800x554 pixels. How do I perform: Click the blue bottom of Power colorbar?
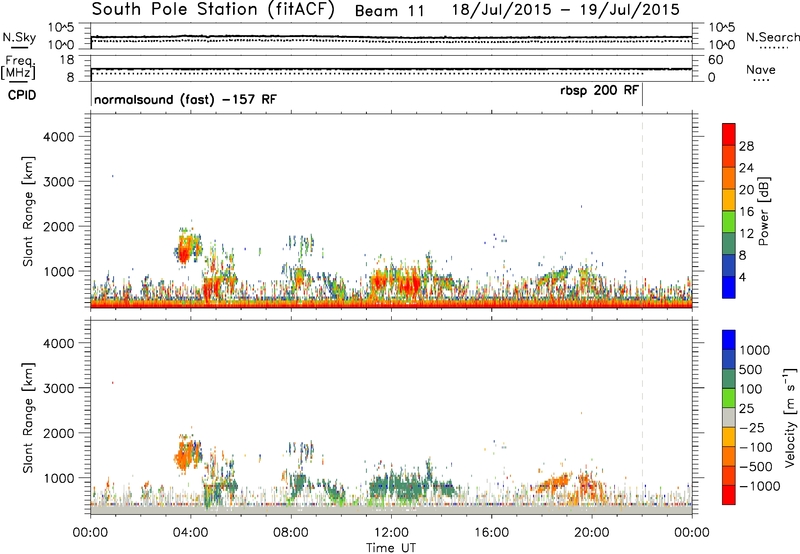point(729,287)
